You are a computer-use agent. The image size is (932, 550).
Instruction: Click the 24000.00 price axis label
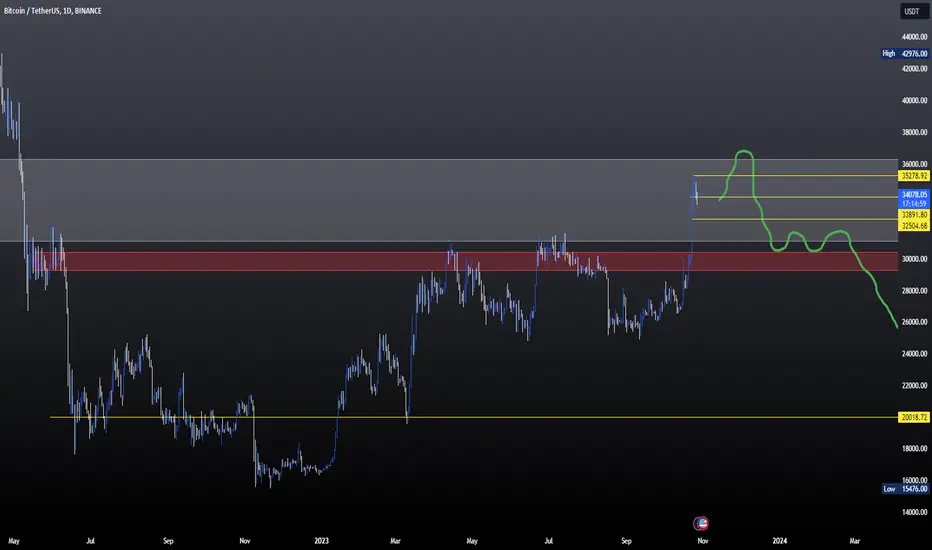click(914, 354)
